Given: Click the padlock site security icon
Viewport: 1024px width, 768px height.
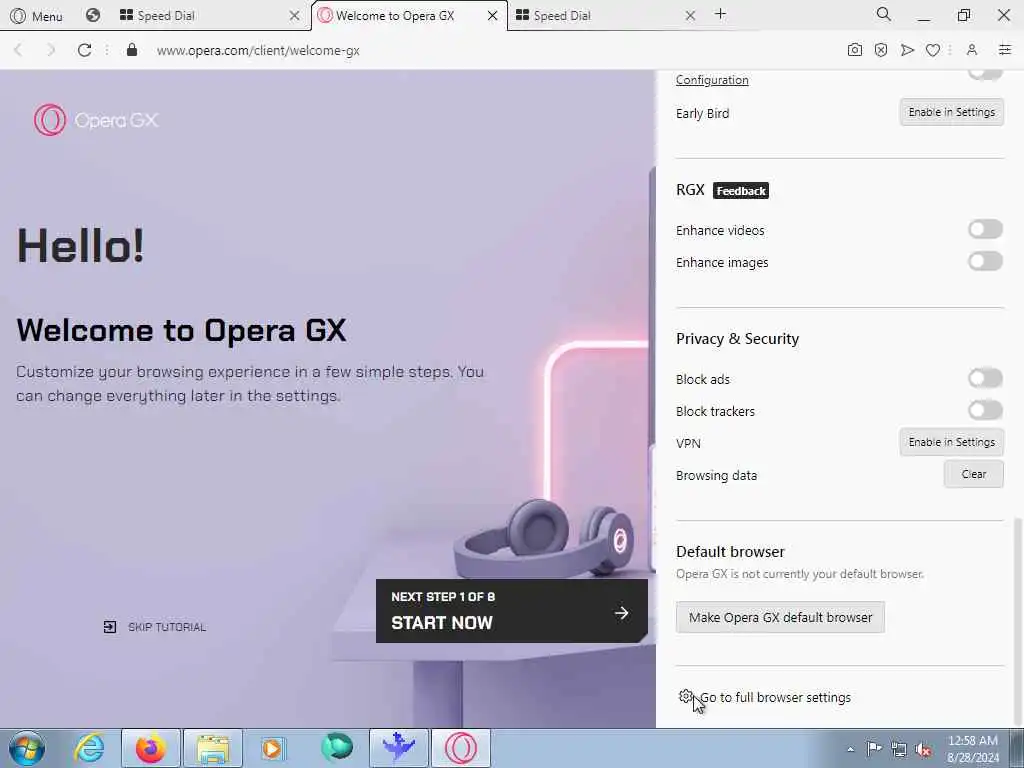Looking at the screenshot, I should tap(132, 50).
